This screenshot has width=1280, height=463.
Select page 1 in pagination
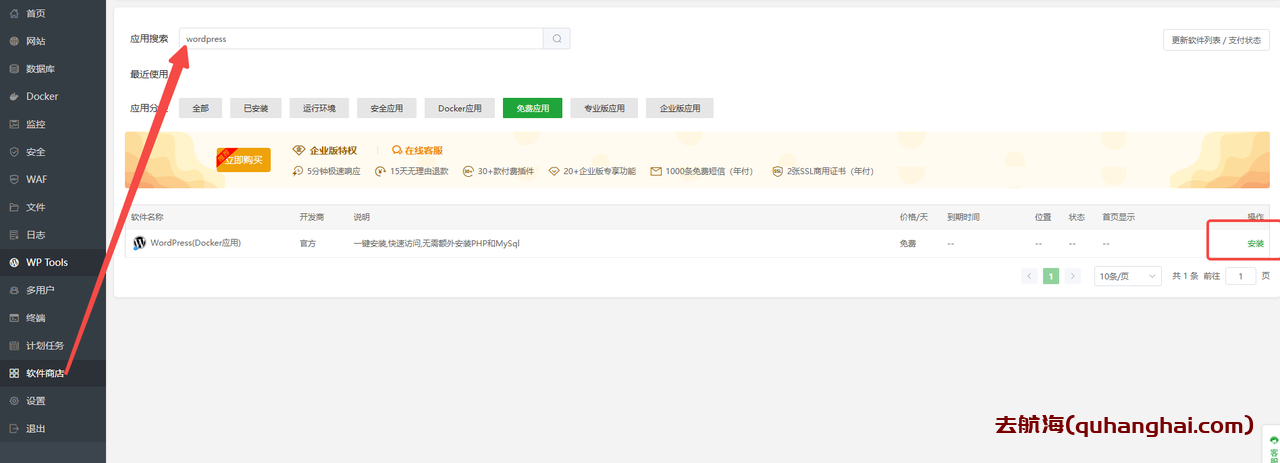pyautogui.click(x=1051, y=276)
